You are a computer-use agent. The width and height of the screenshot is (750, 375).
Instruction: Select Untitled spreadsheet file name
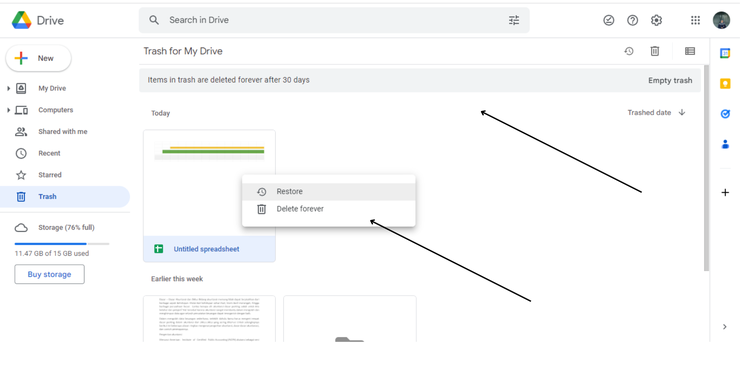click(x=206, y=249)
